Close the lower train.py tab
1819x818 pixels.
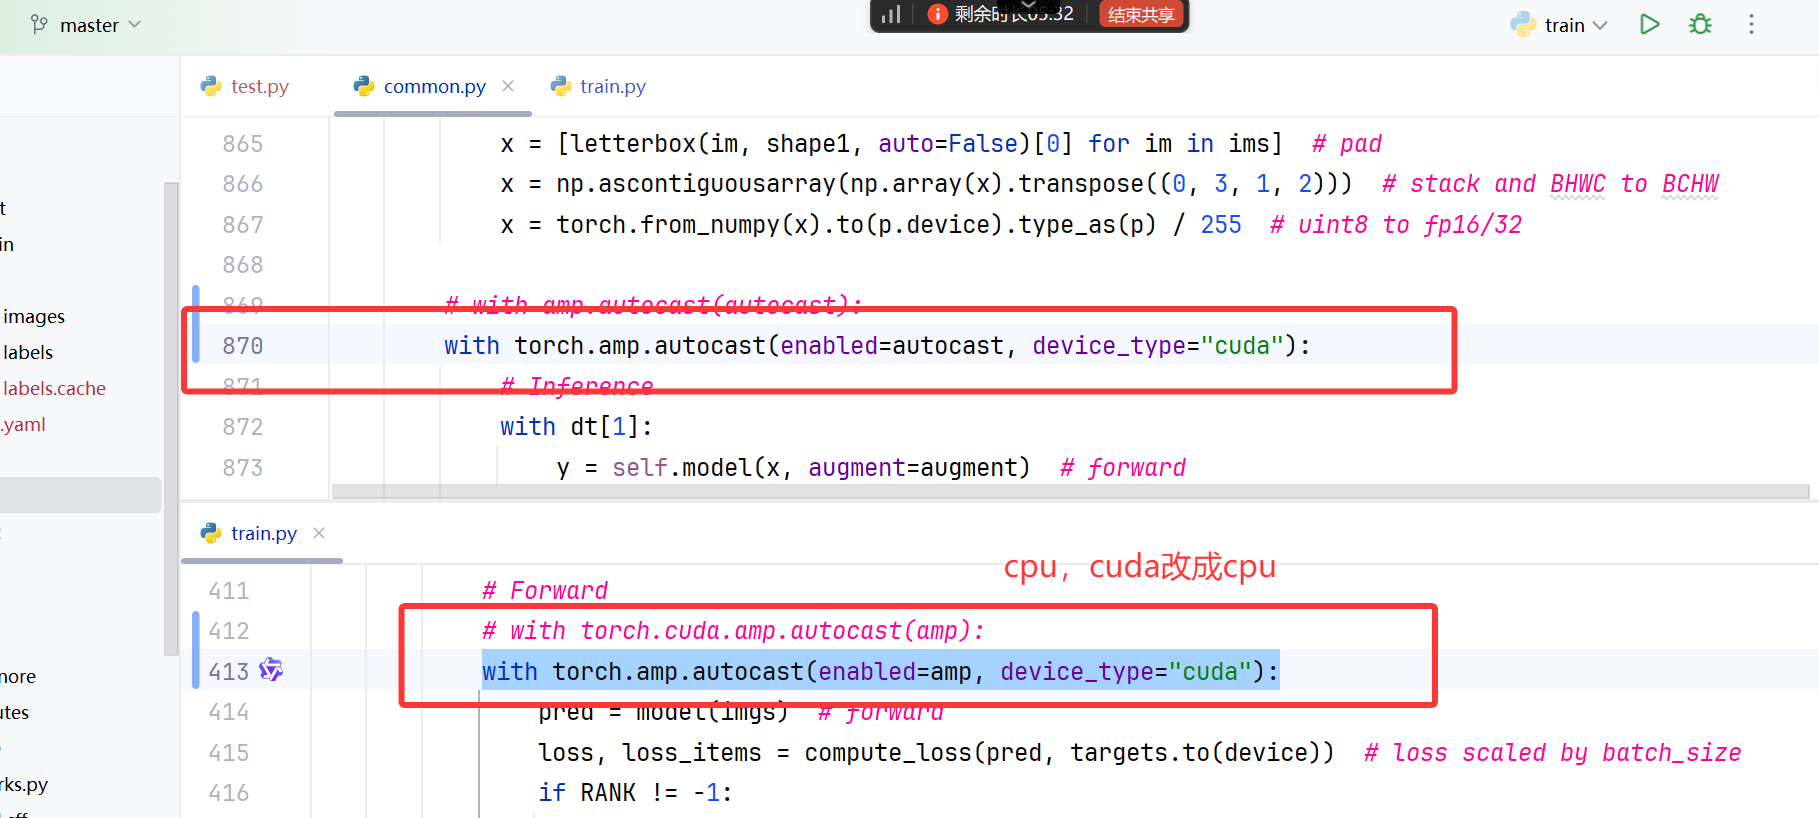[x=319, y=533]
